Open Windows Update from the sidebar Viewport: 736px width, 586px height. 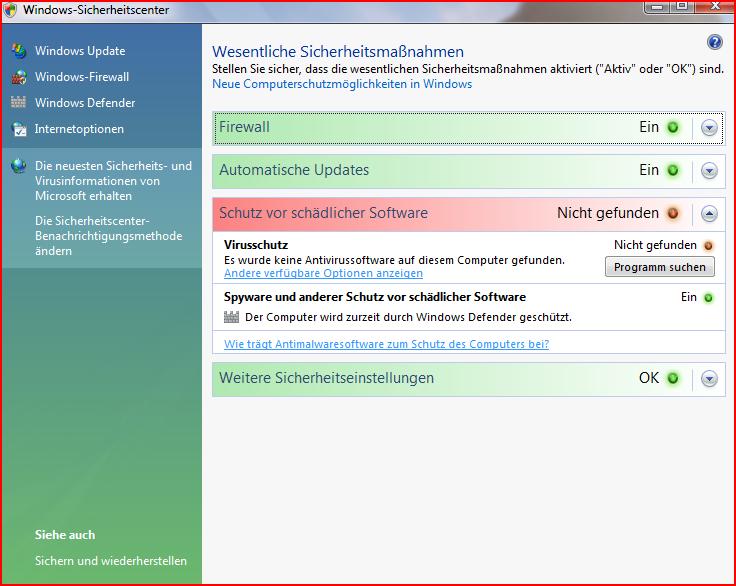80,51
